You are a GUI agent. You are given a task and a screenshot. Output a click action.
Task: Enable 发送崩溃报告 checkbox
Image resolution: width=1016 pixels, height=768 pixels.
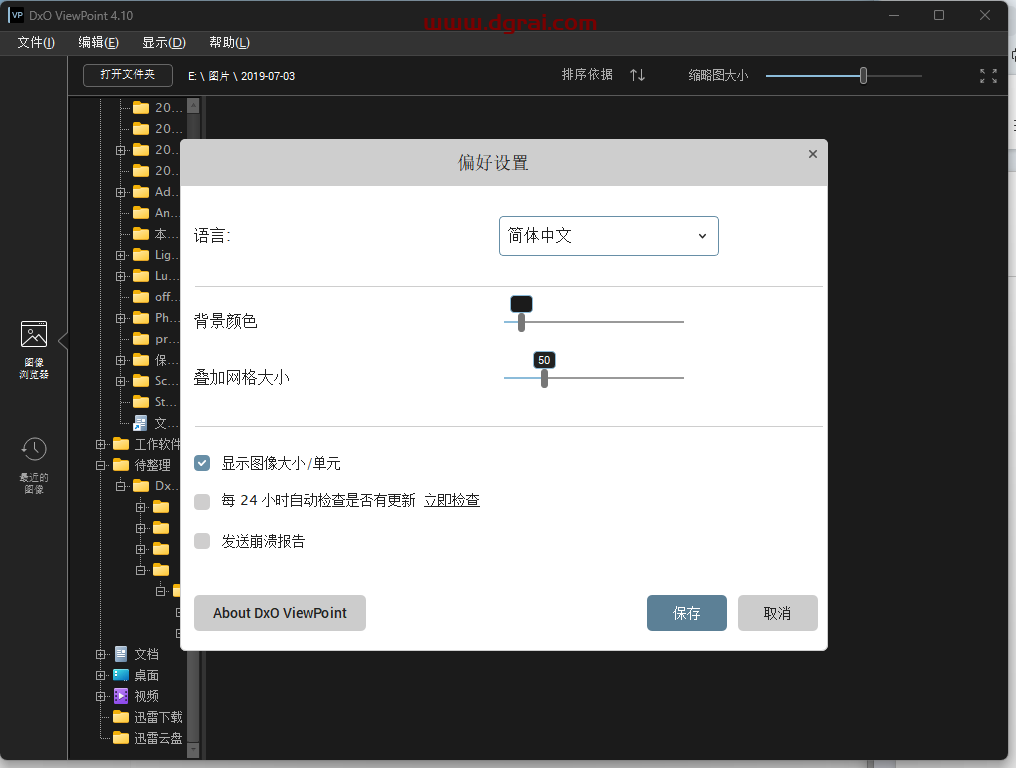[x=202, y=541]
